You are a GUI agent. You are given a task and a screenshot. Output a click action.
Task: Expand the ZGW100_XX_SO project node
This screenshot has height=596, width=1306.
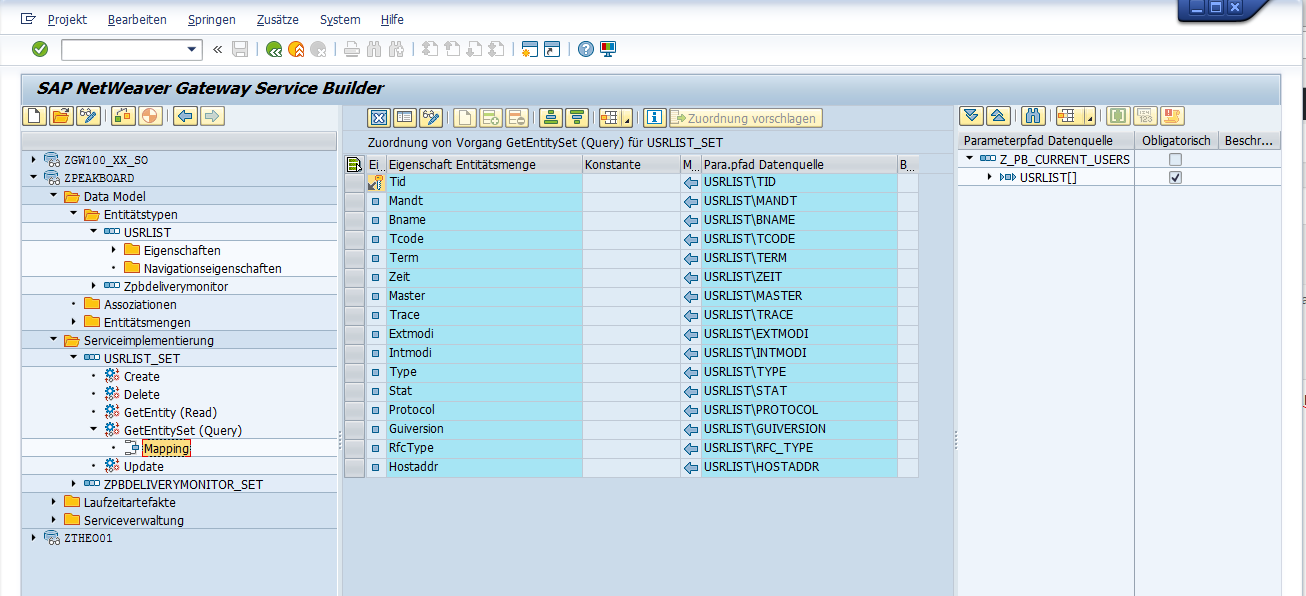click(34, 160)
